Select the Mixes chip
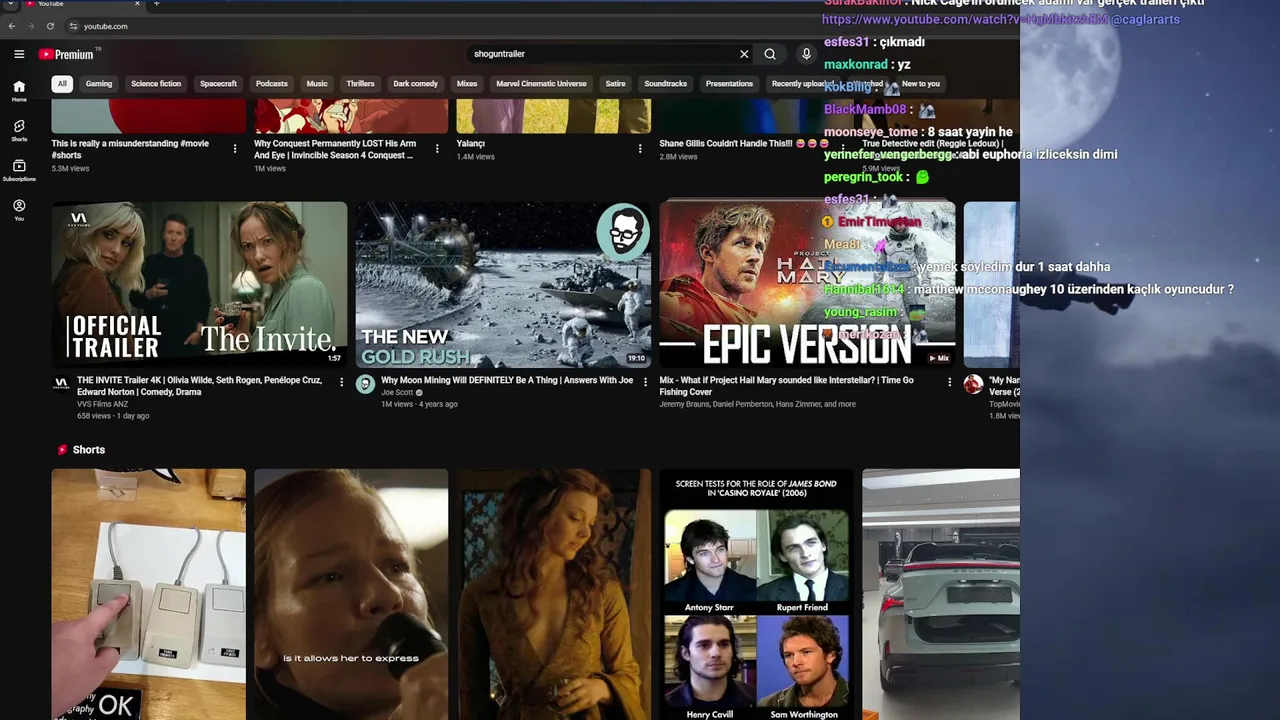 pyautogui.click(x=467, y=84)
